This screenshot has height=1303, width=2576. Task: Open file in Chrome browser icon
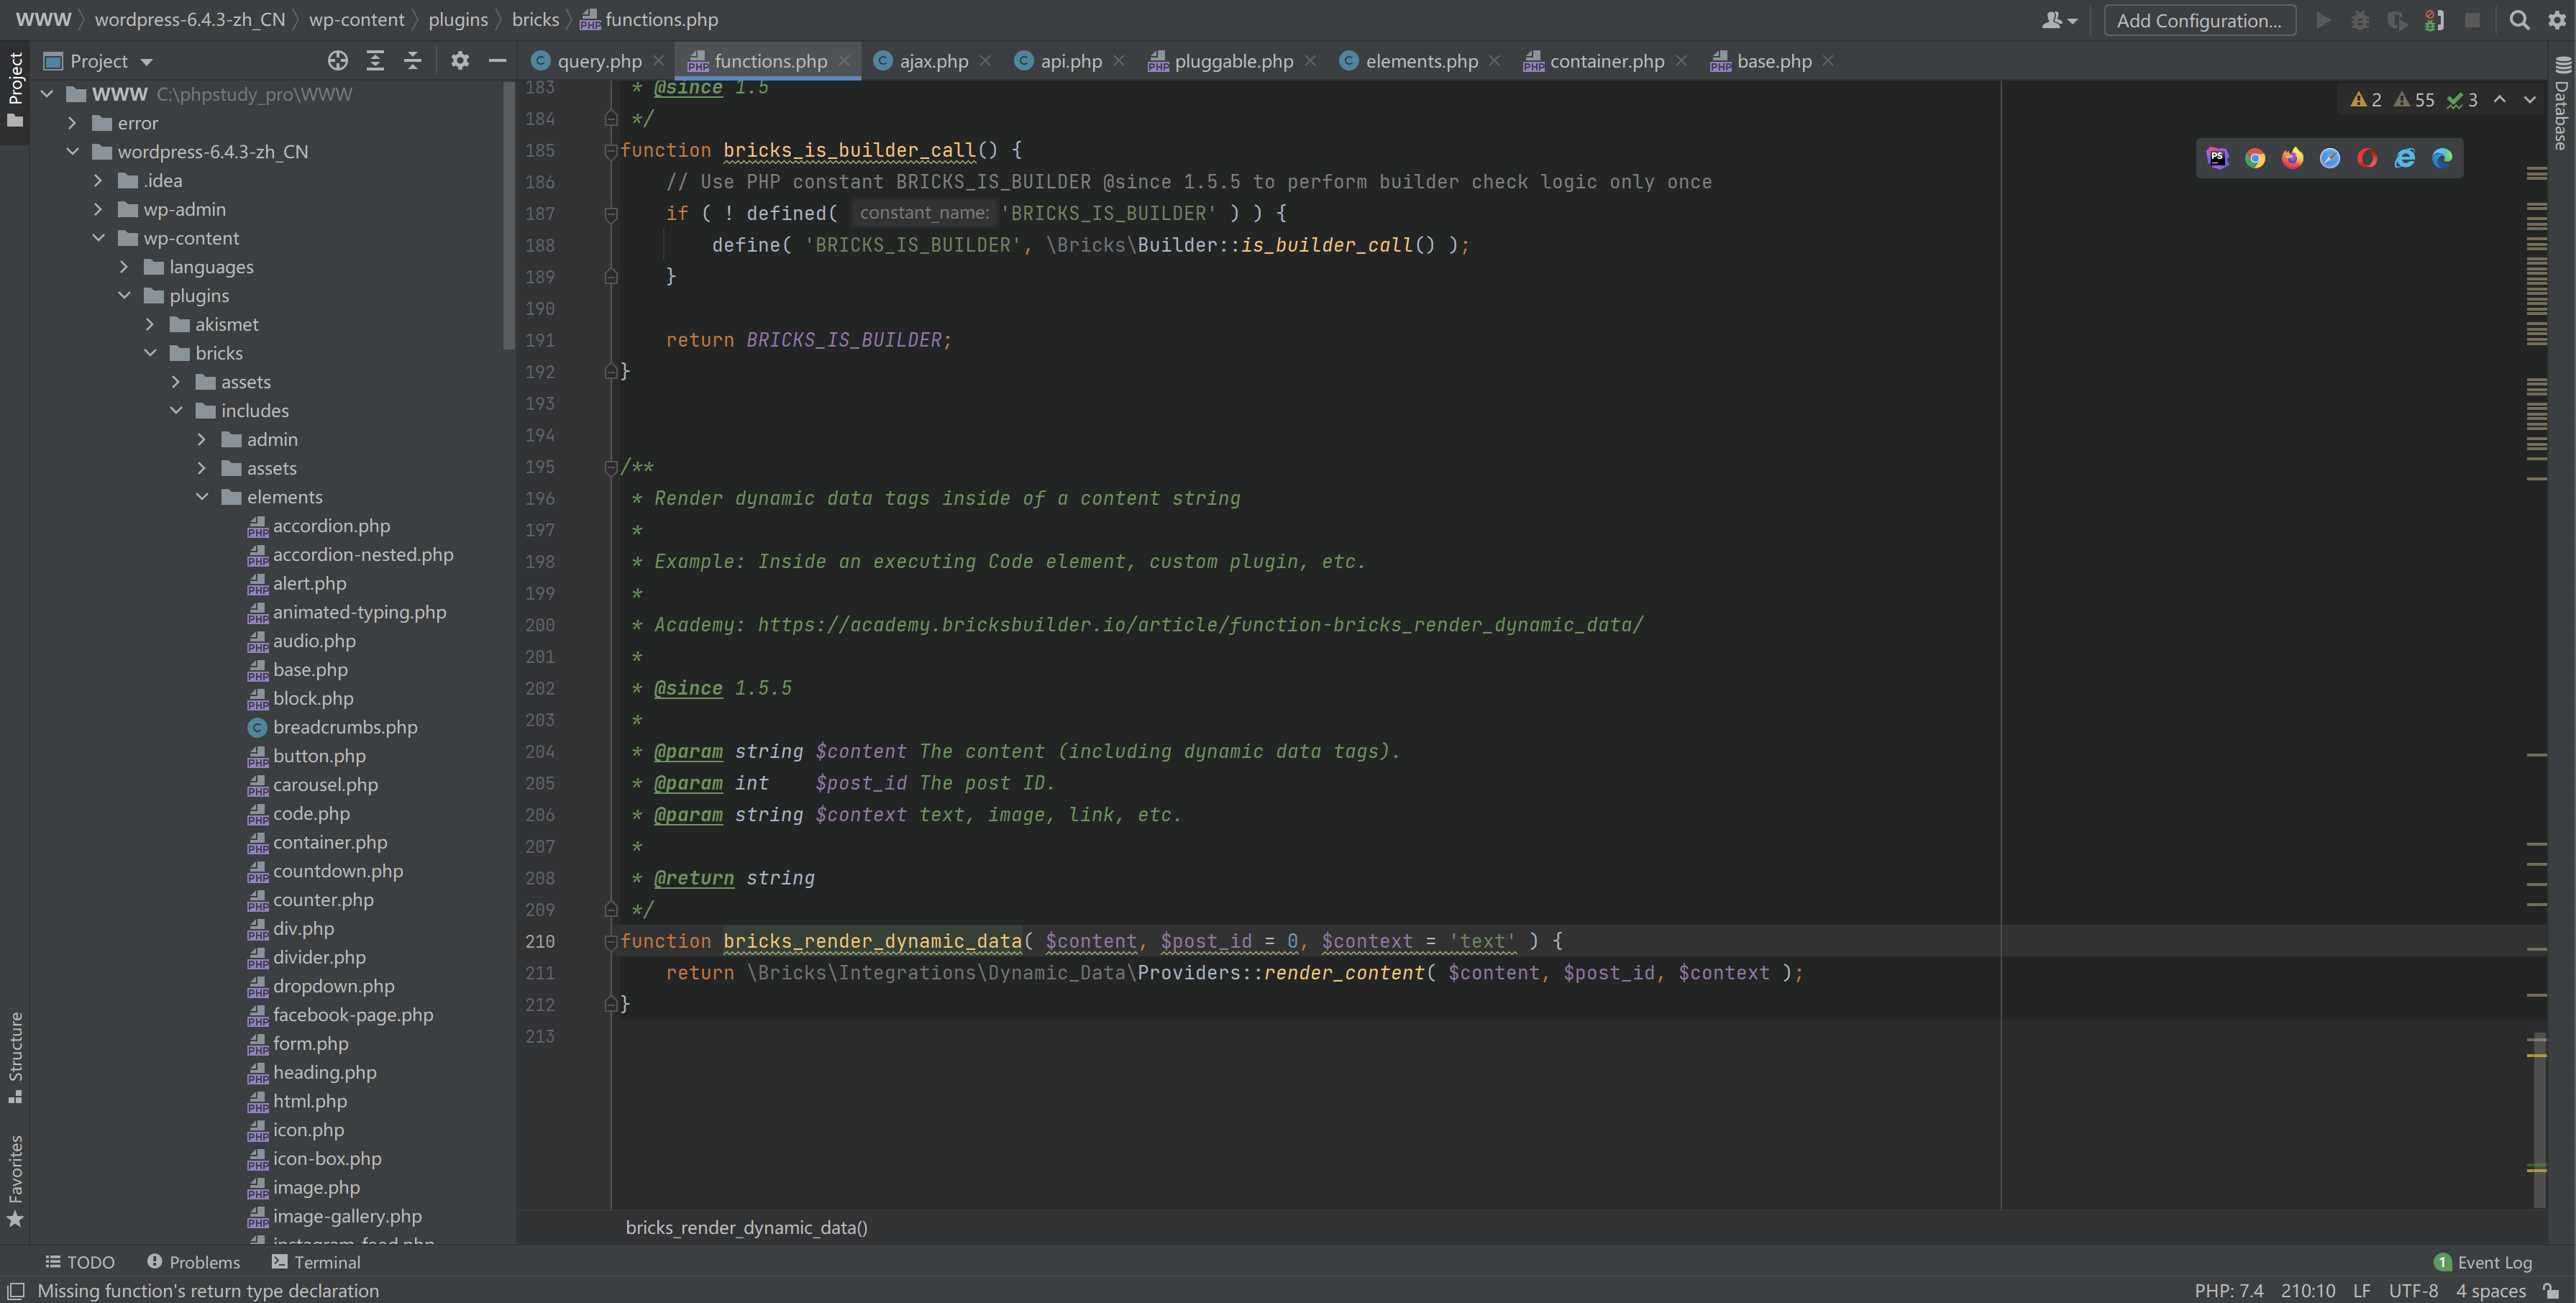coord(2255,158)
